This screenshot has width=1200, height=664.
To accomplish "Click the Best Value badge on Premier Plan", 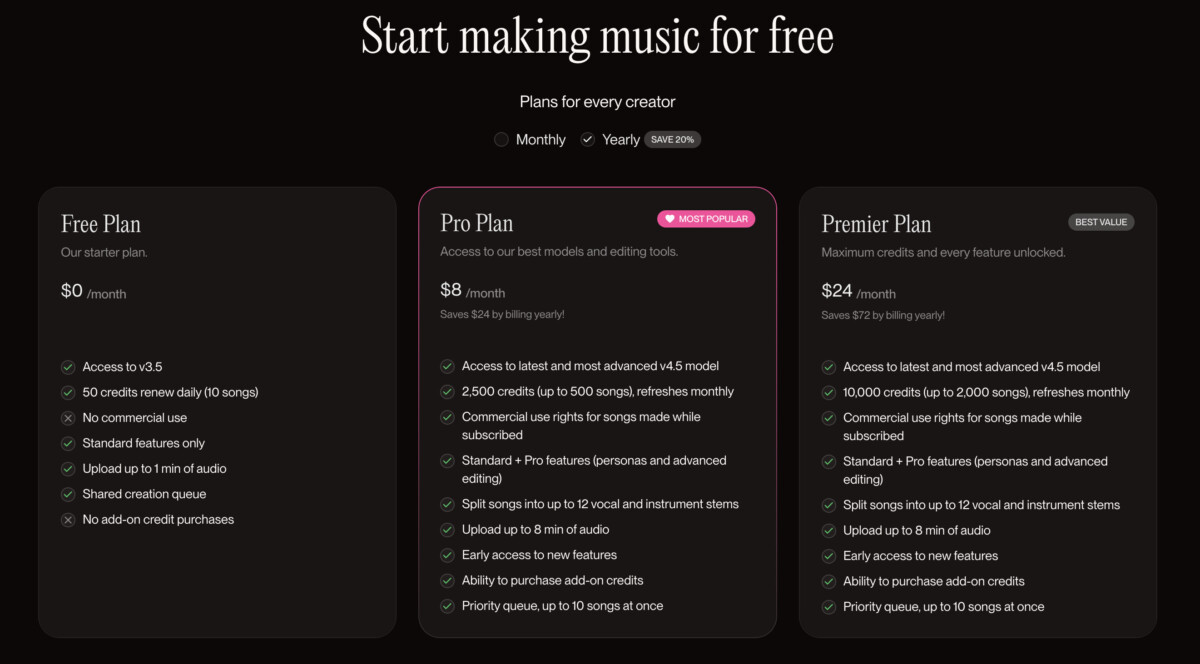I will (x=1101, y=222).
